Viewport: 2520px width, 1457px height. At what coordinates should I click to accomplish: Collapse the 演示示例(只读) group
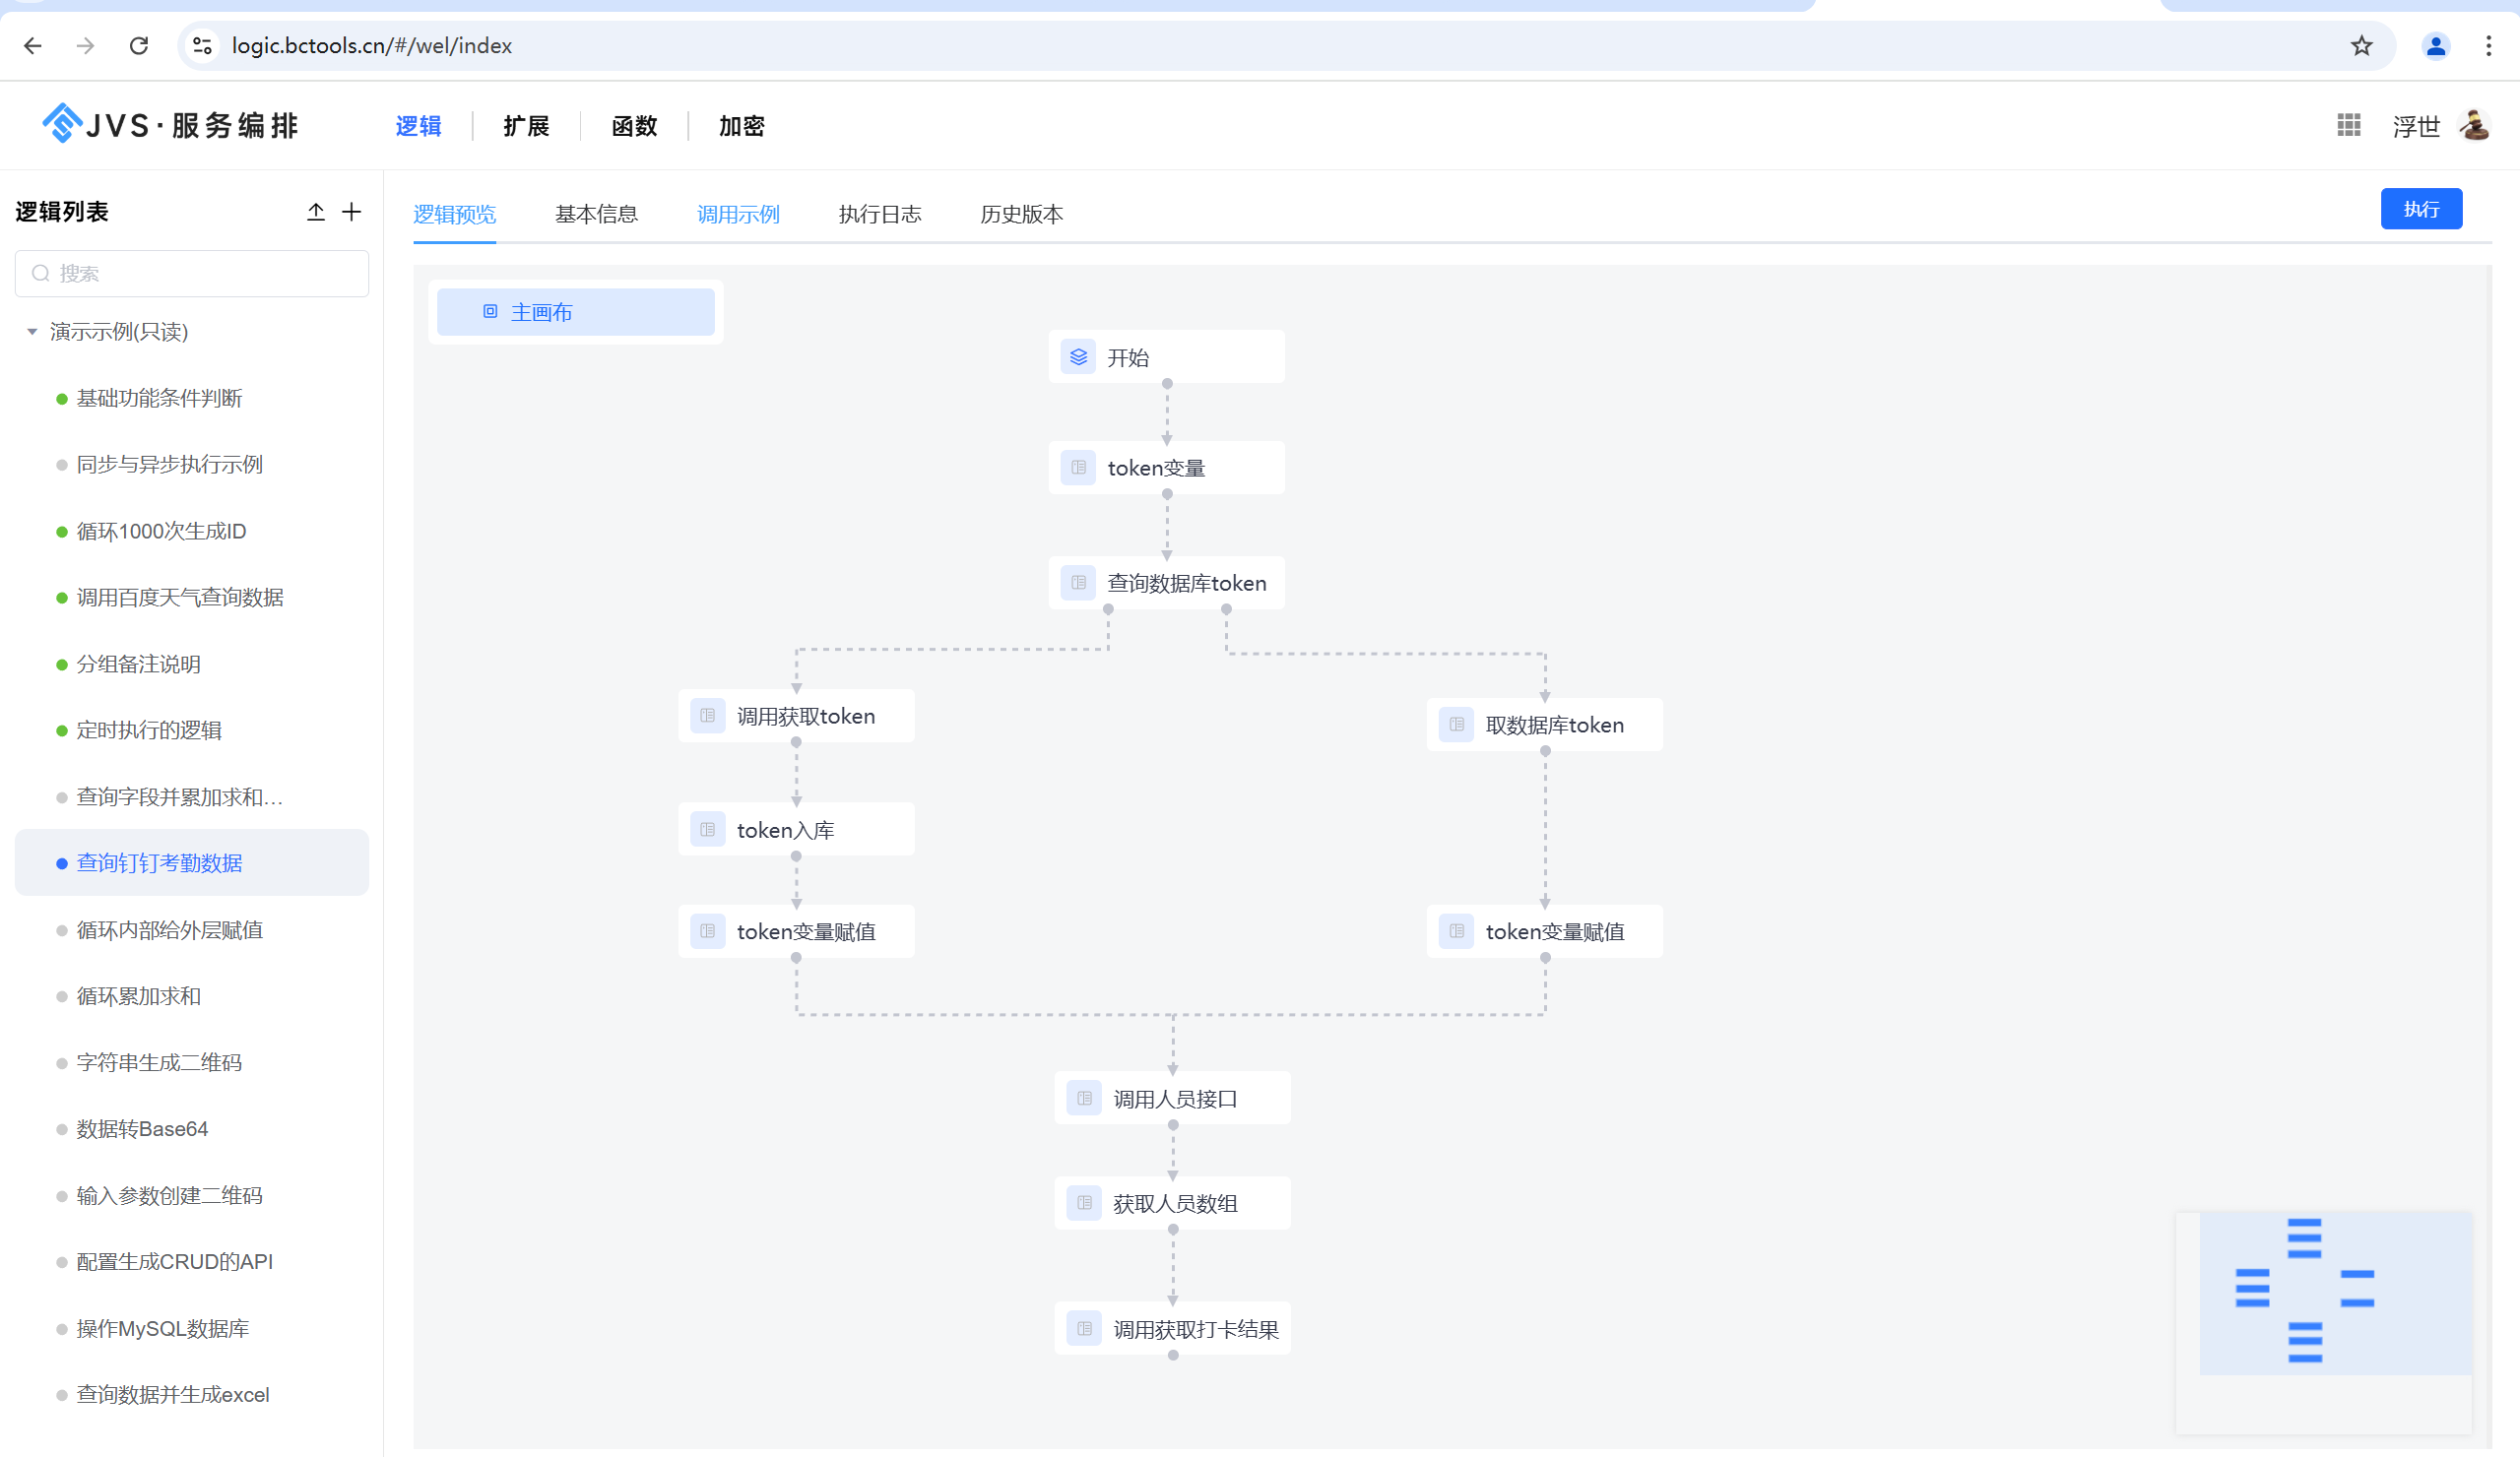click(32, 332)
